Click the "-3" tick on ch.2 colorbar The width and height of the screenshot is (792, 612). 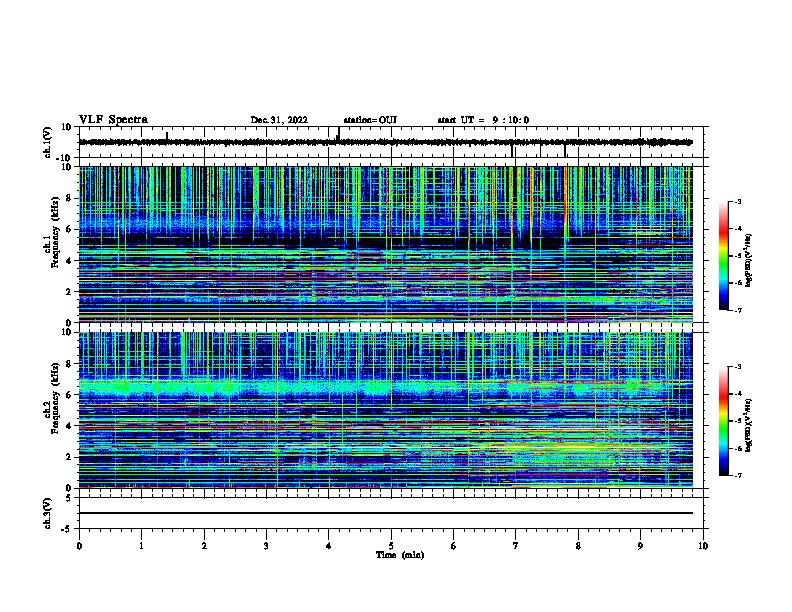[737, 367]
